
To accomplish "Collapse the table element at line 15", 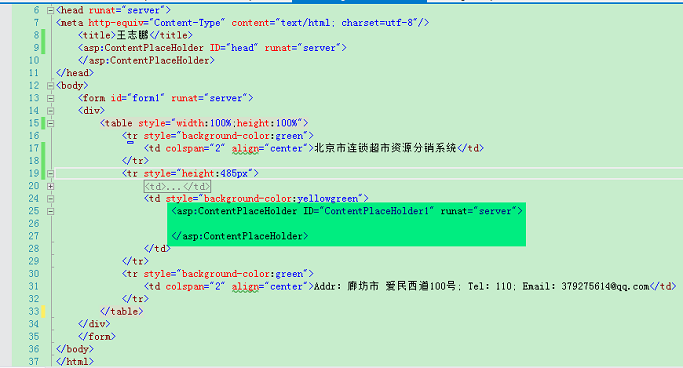I will click(x=50, y=124).
